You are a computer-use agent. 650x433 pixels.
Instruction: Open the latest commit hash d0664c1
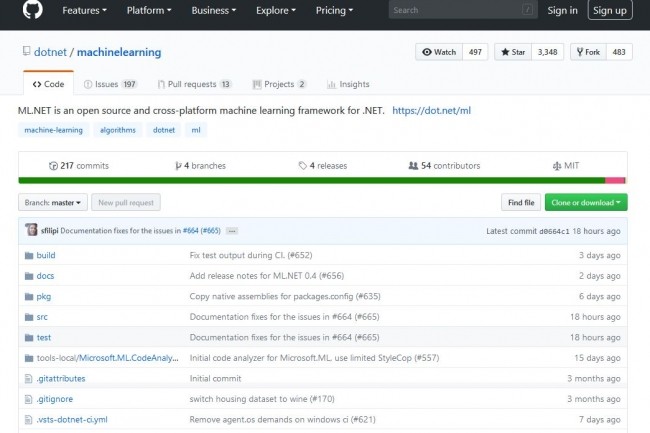[x=554, y=231]
